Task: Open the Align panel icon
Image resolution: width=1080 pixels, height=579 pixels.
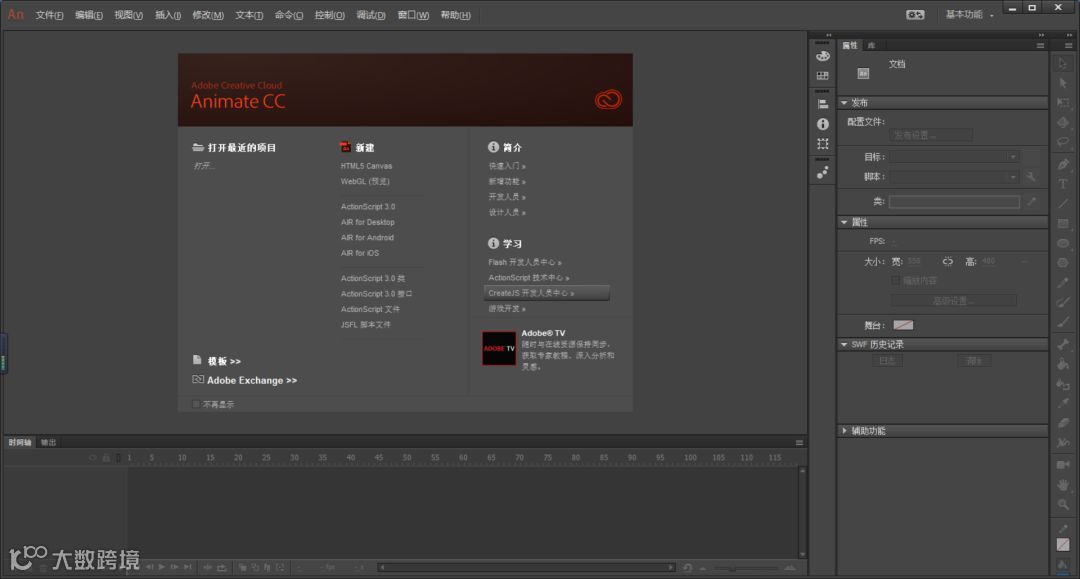Action: pyautogui.click(x=822, y=104)
